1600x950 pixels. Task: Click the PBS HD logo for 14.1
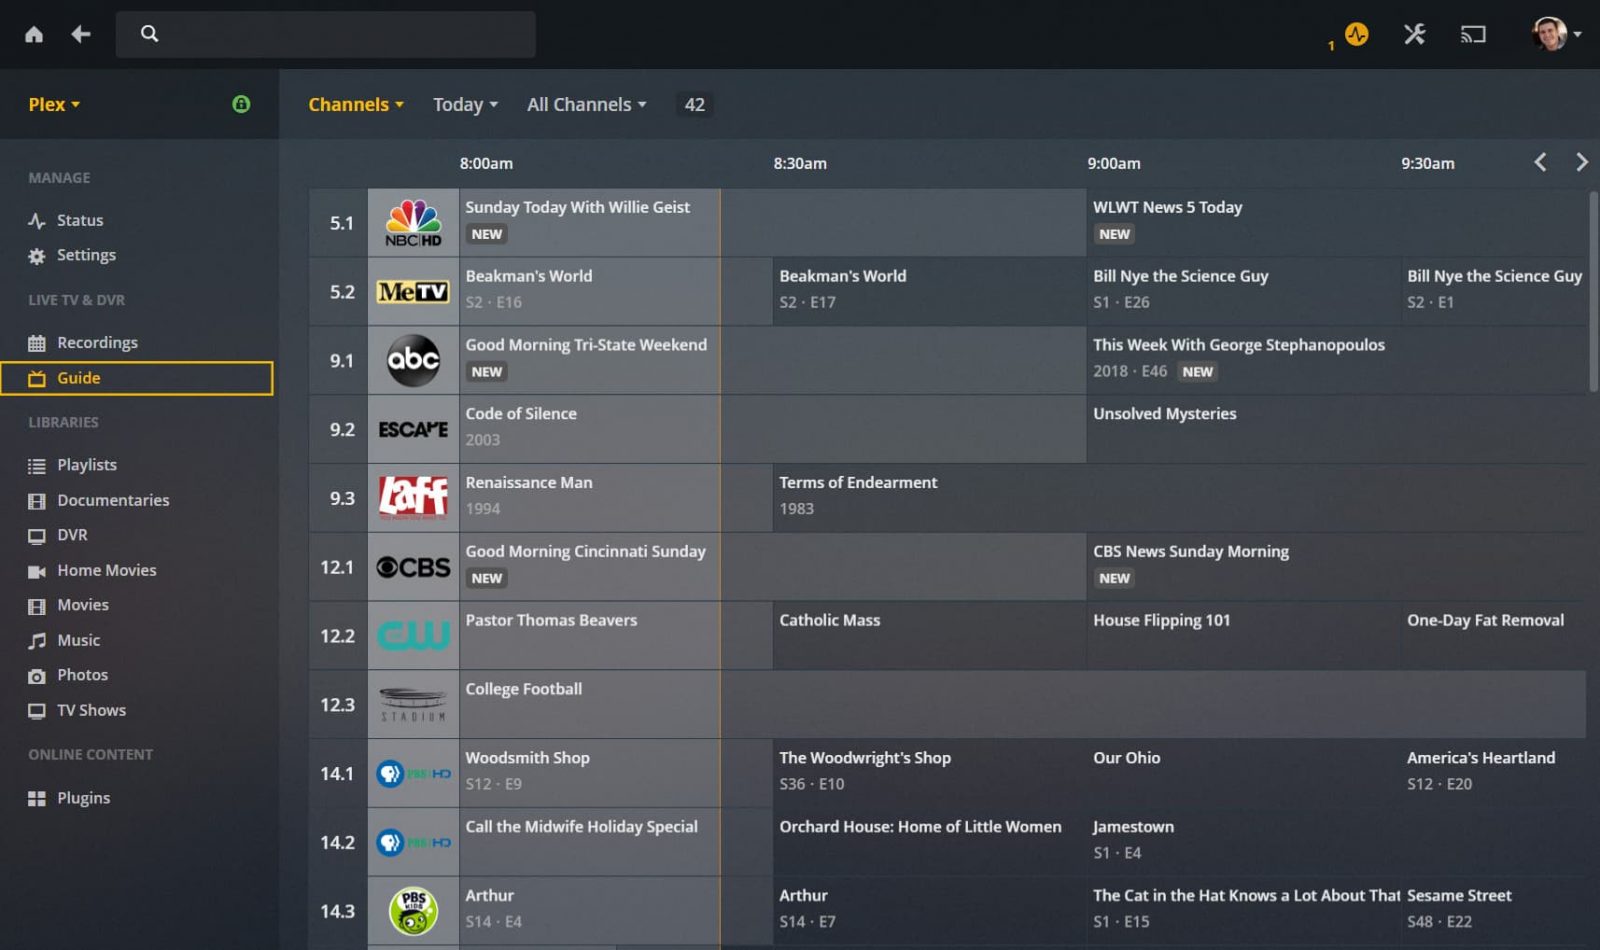coord(413,773)
